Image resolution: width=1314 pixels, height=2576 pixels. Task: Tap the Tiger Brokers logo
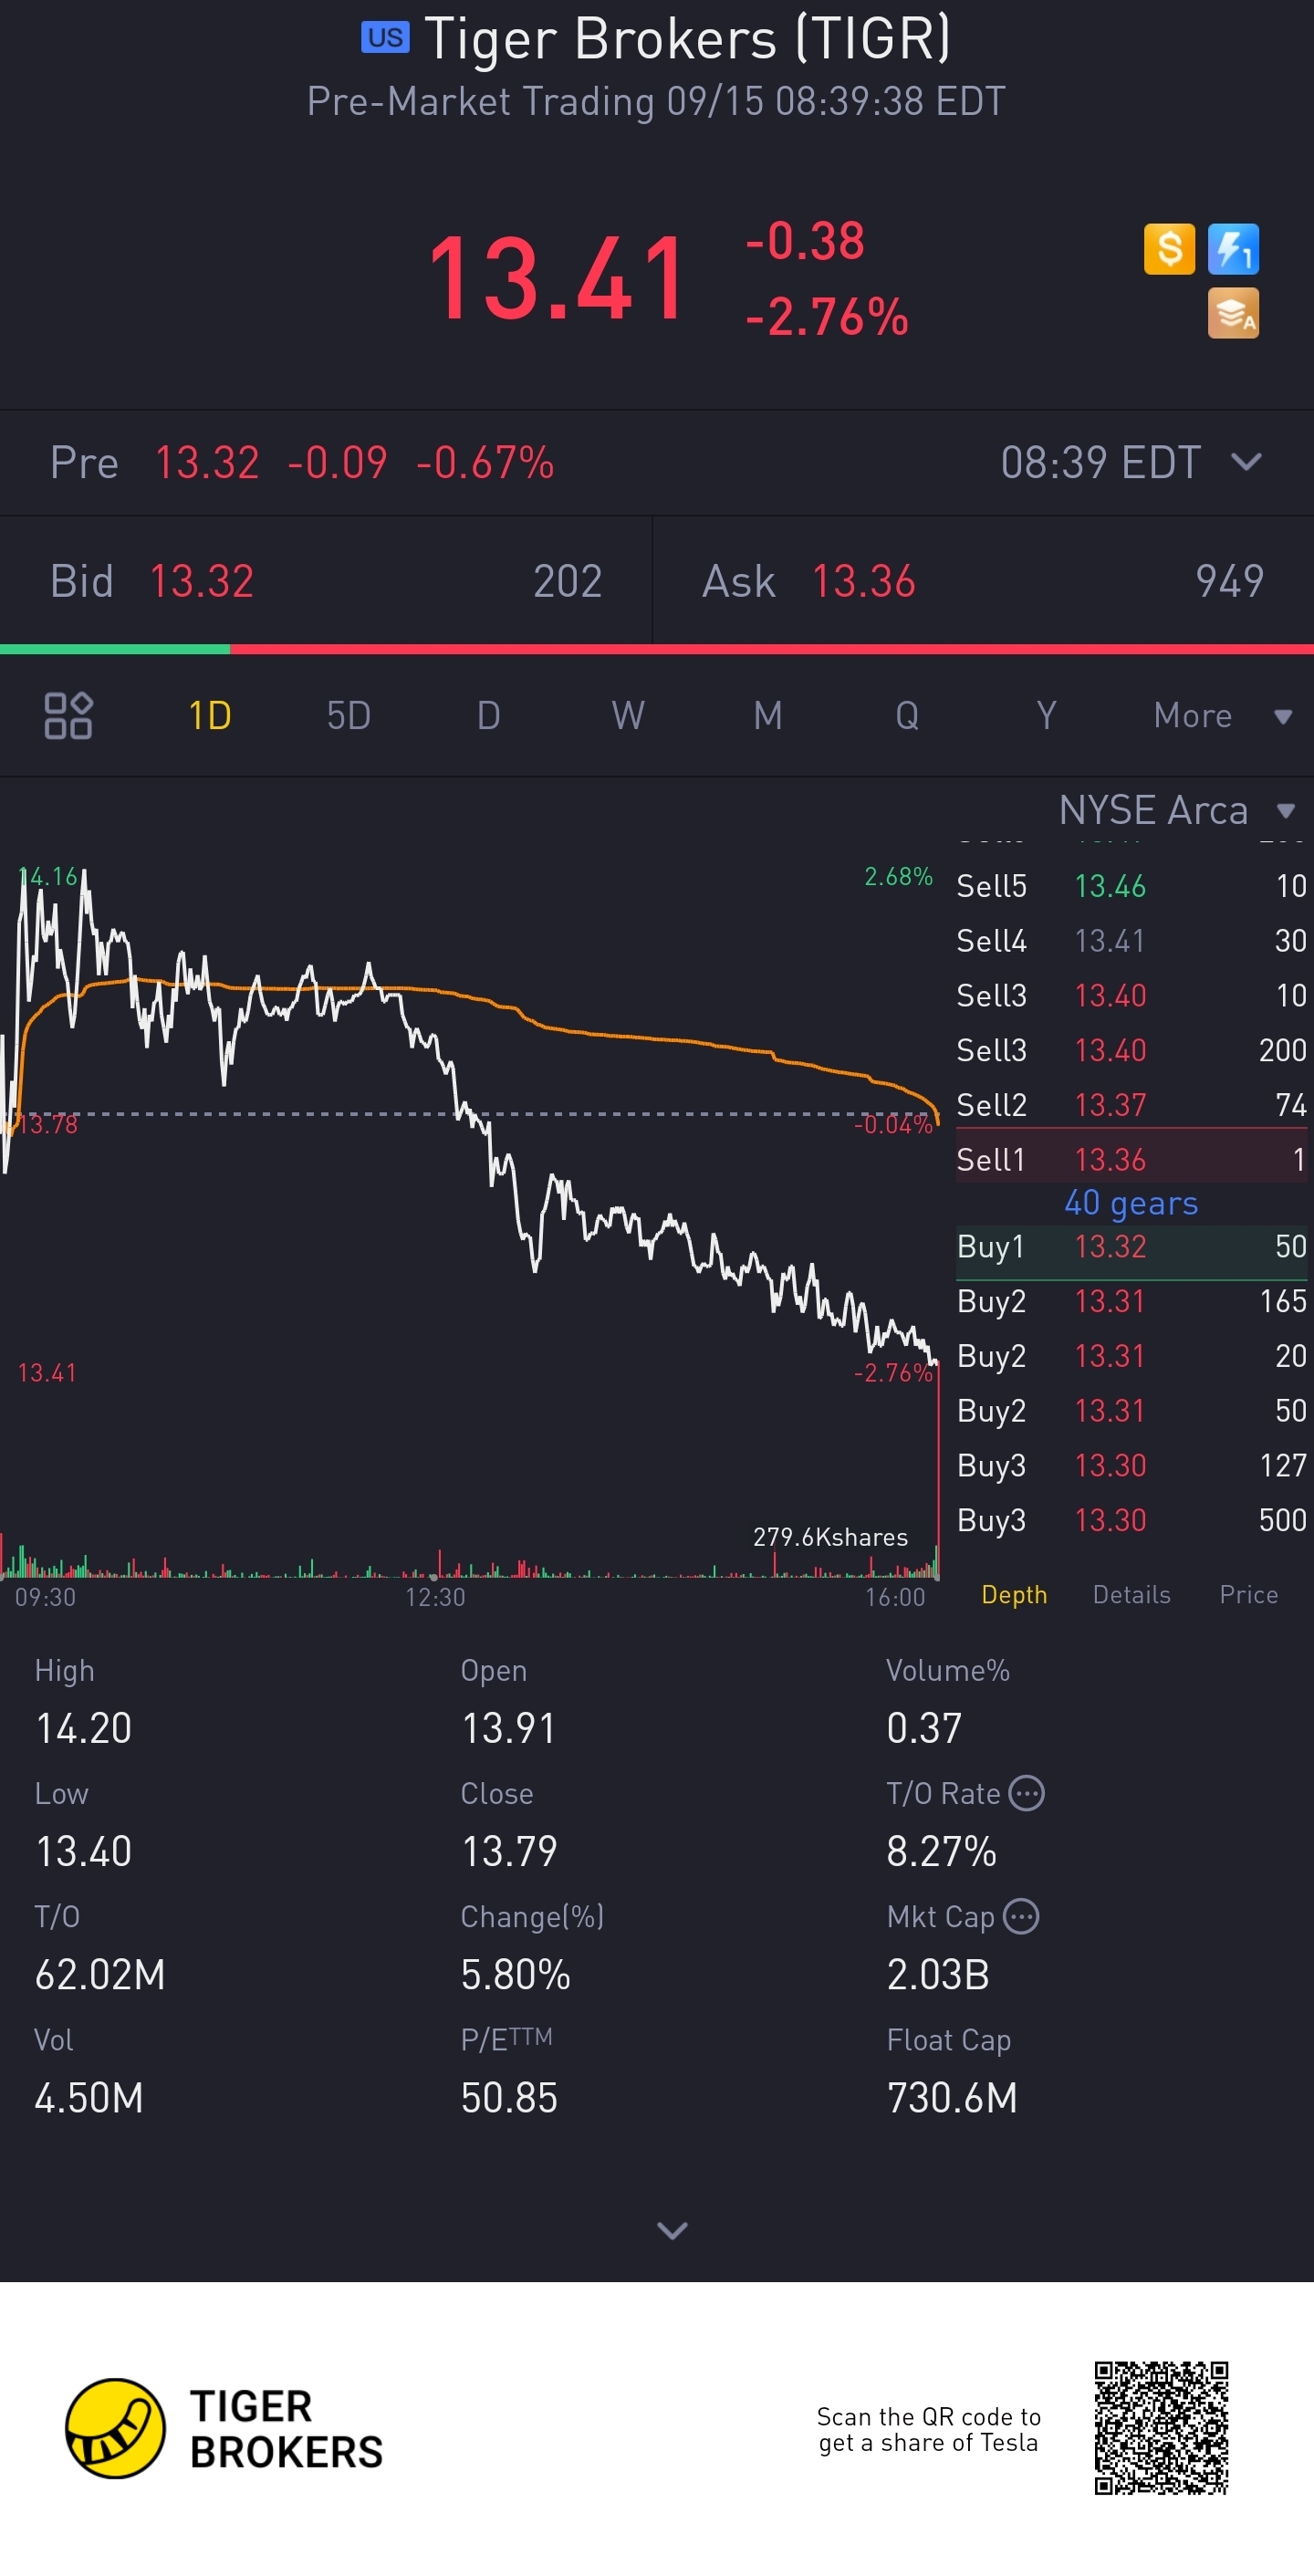pyautogui.click(x=224, y=2428)
